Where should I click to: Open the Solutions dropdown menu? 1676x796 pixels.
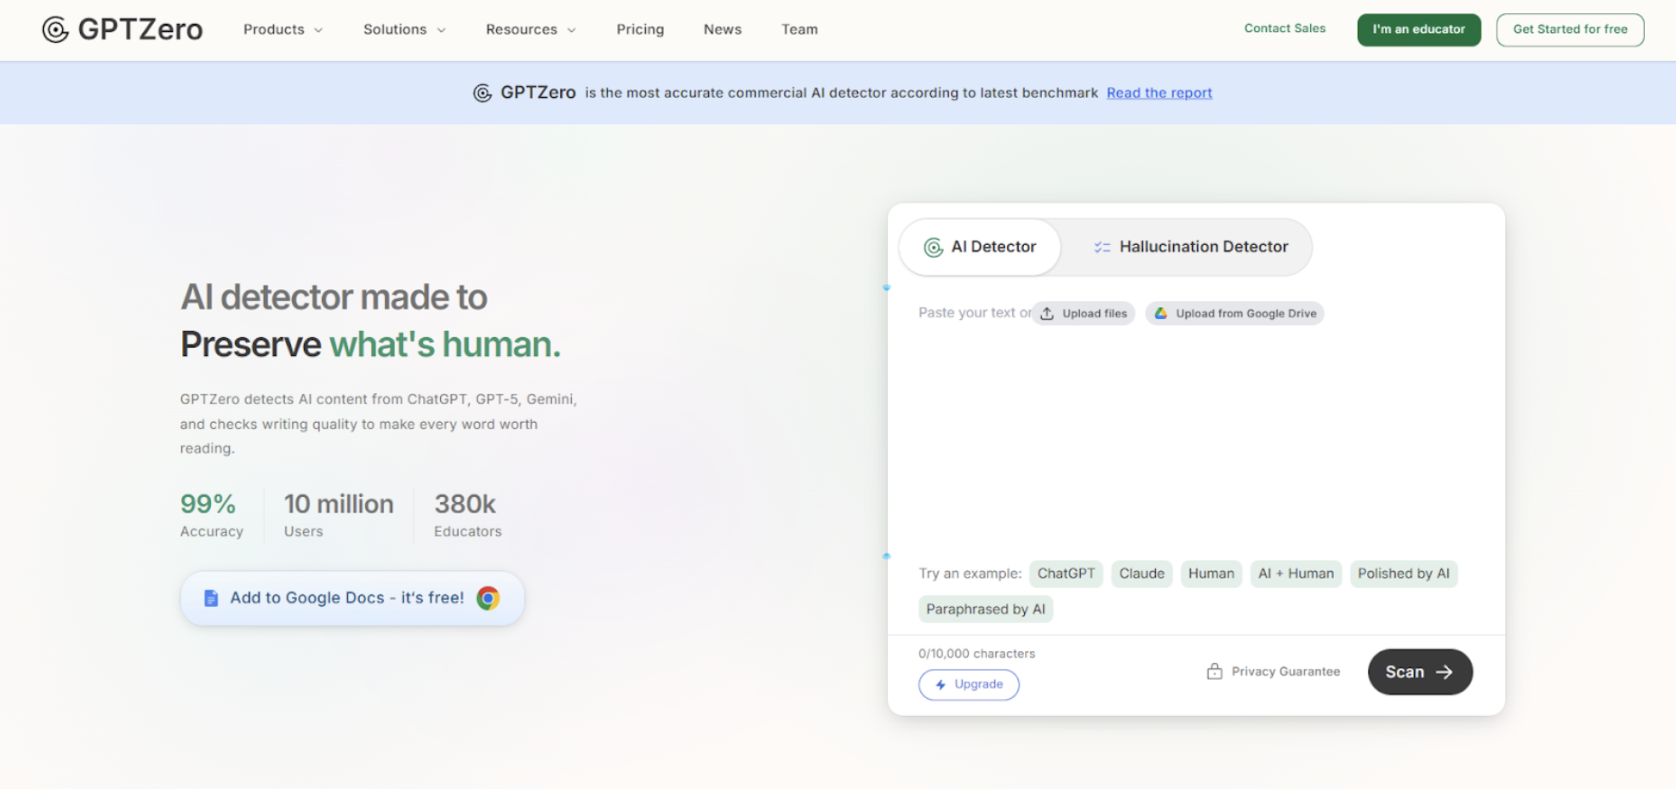(x=404, y=30)
